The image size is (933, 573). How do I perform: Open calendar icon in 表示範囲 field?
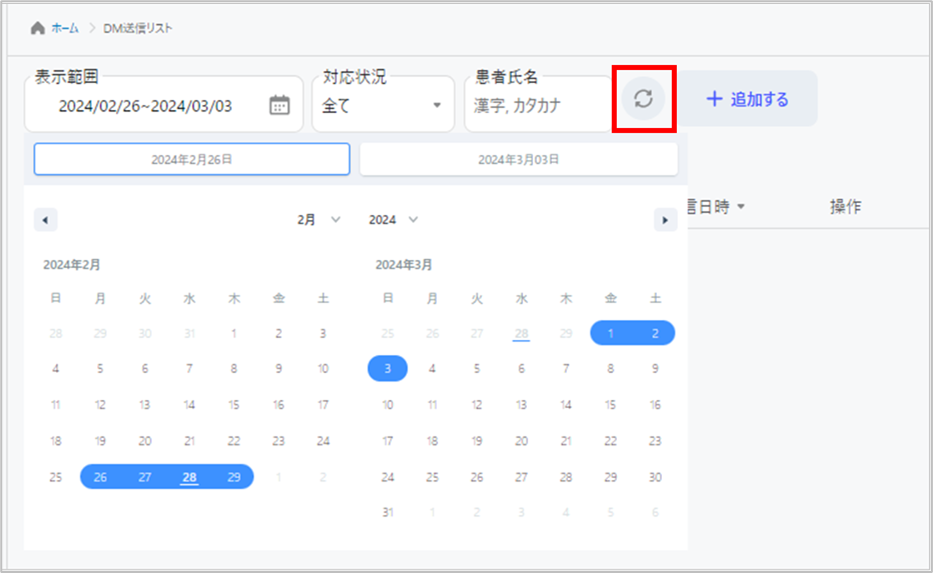(280, 105)
